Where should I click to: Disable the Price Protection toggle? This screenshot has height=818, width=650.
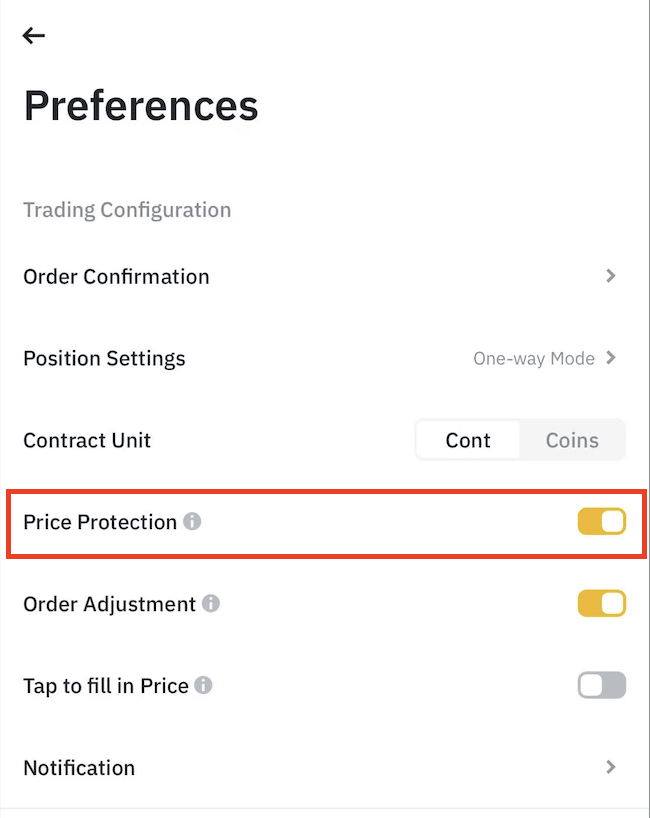click(x=601, y=522)
